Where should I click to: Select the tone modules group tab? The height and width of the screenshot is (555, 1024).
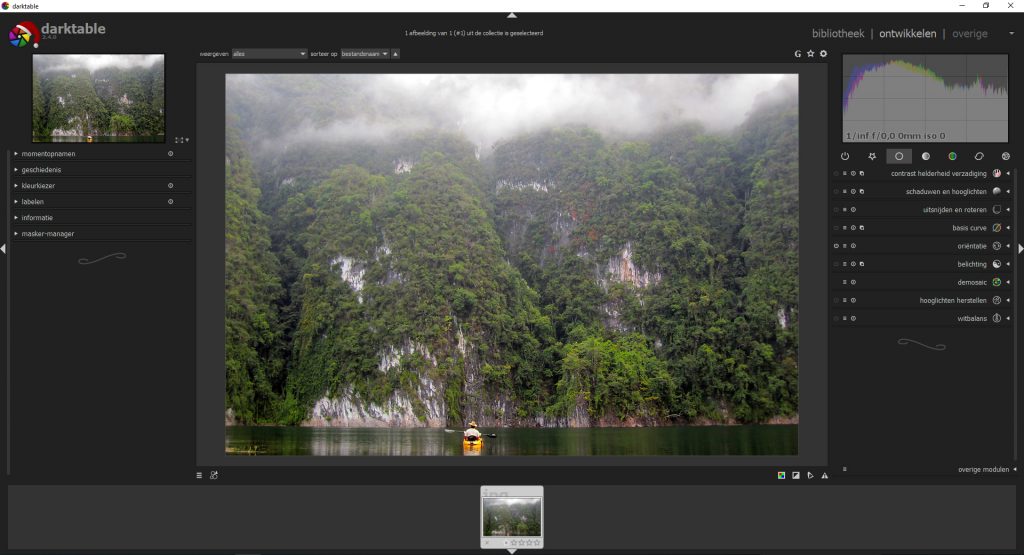925,156
